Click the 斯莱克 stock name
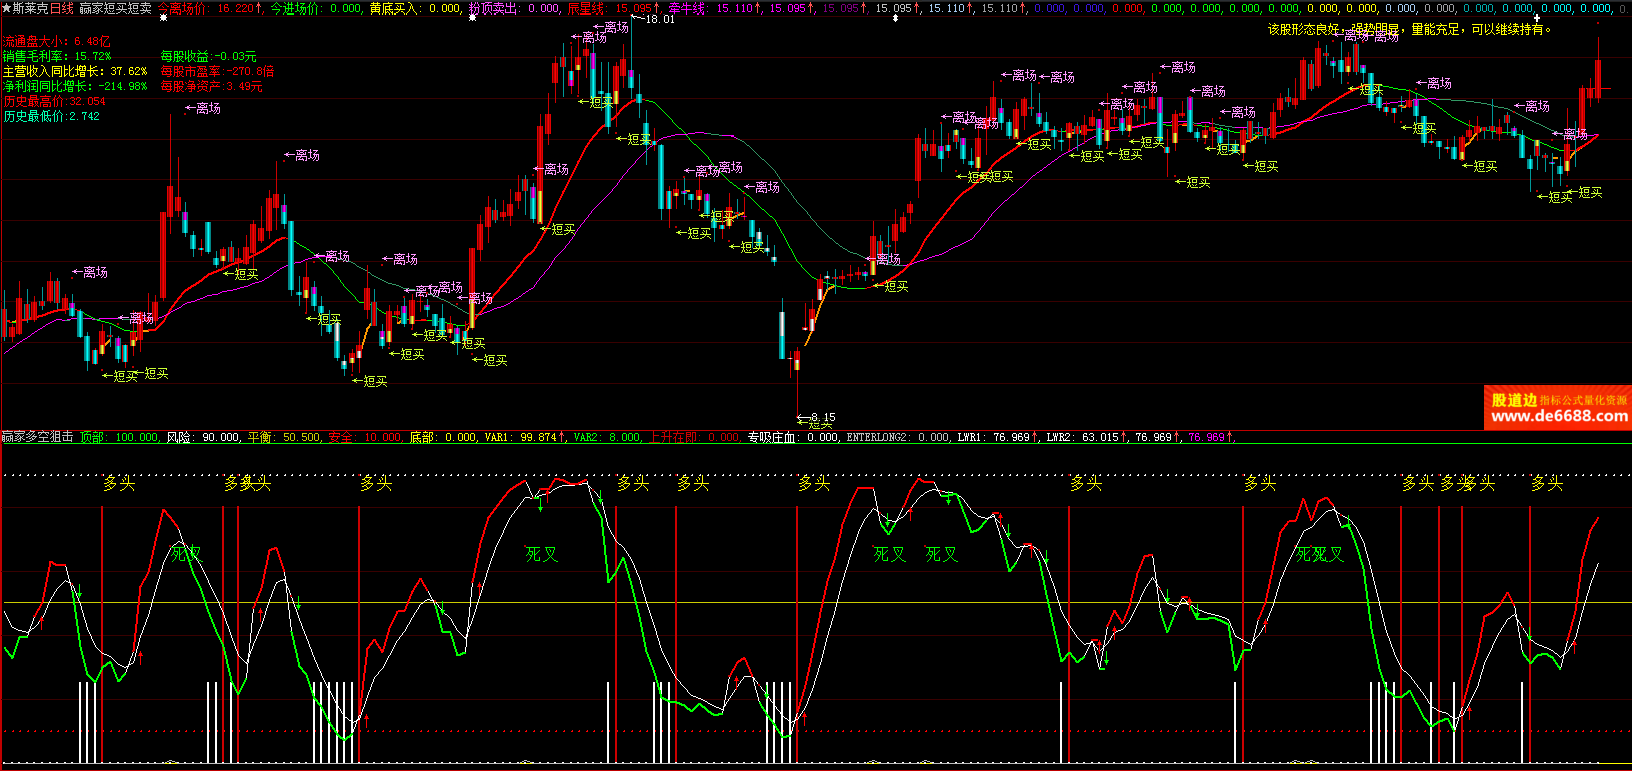1632x771 pixels. pos(30,8)
